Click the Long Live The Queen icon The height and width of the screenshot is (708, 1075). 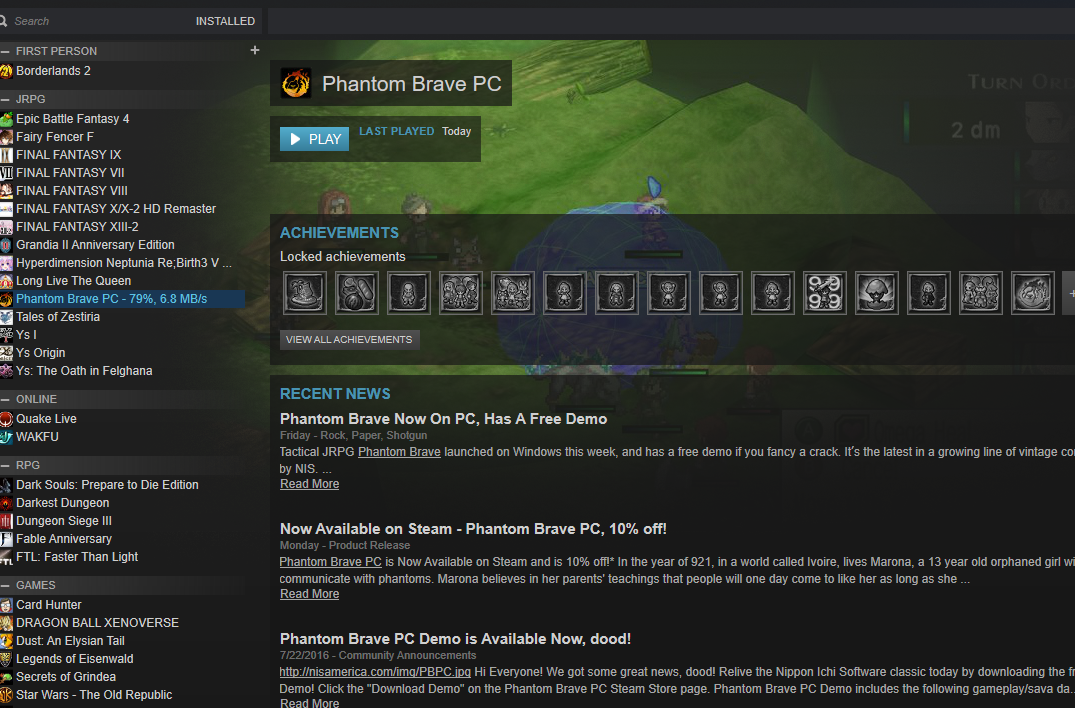point(6,281)
